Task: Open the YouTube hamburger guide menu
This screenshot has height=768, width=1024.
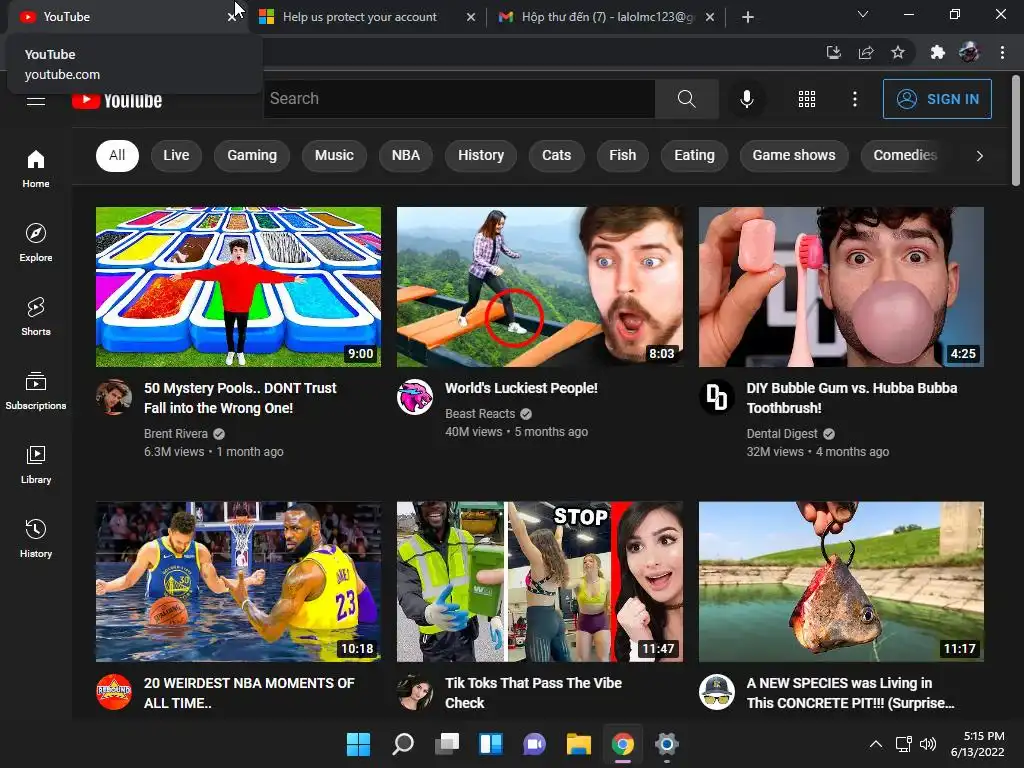Action: (36, 100)
